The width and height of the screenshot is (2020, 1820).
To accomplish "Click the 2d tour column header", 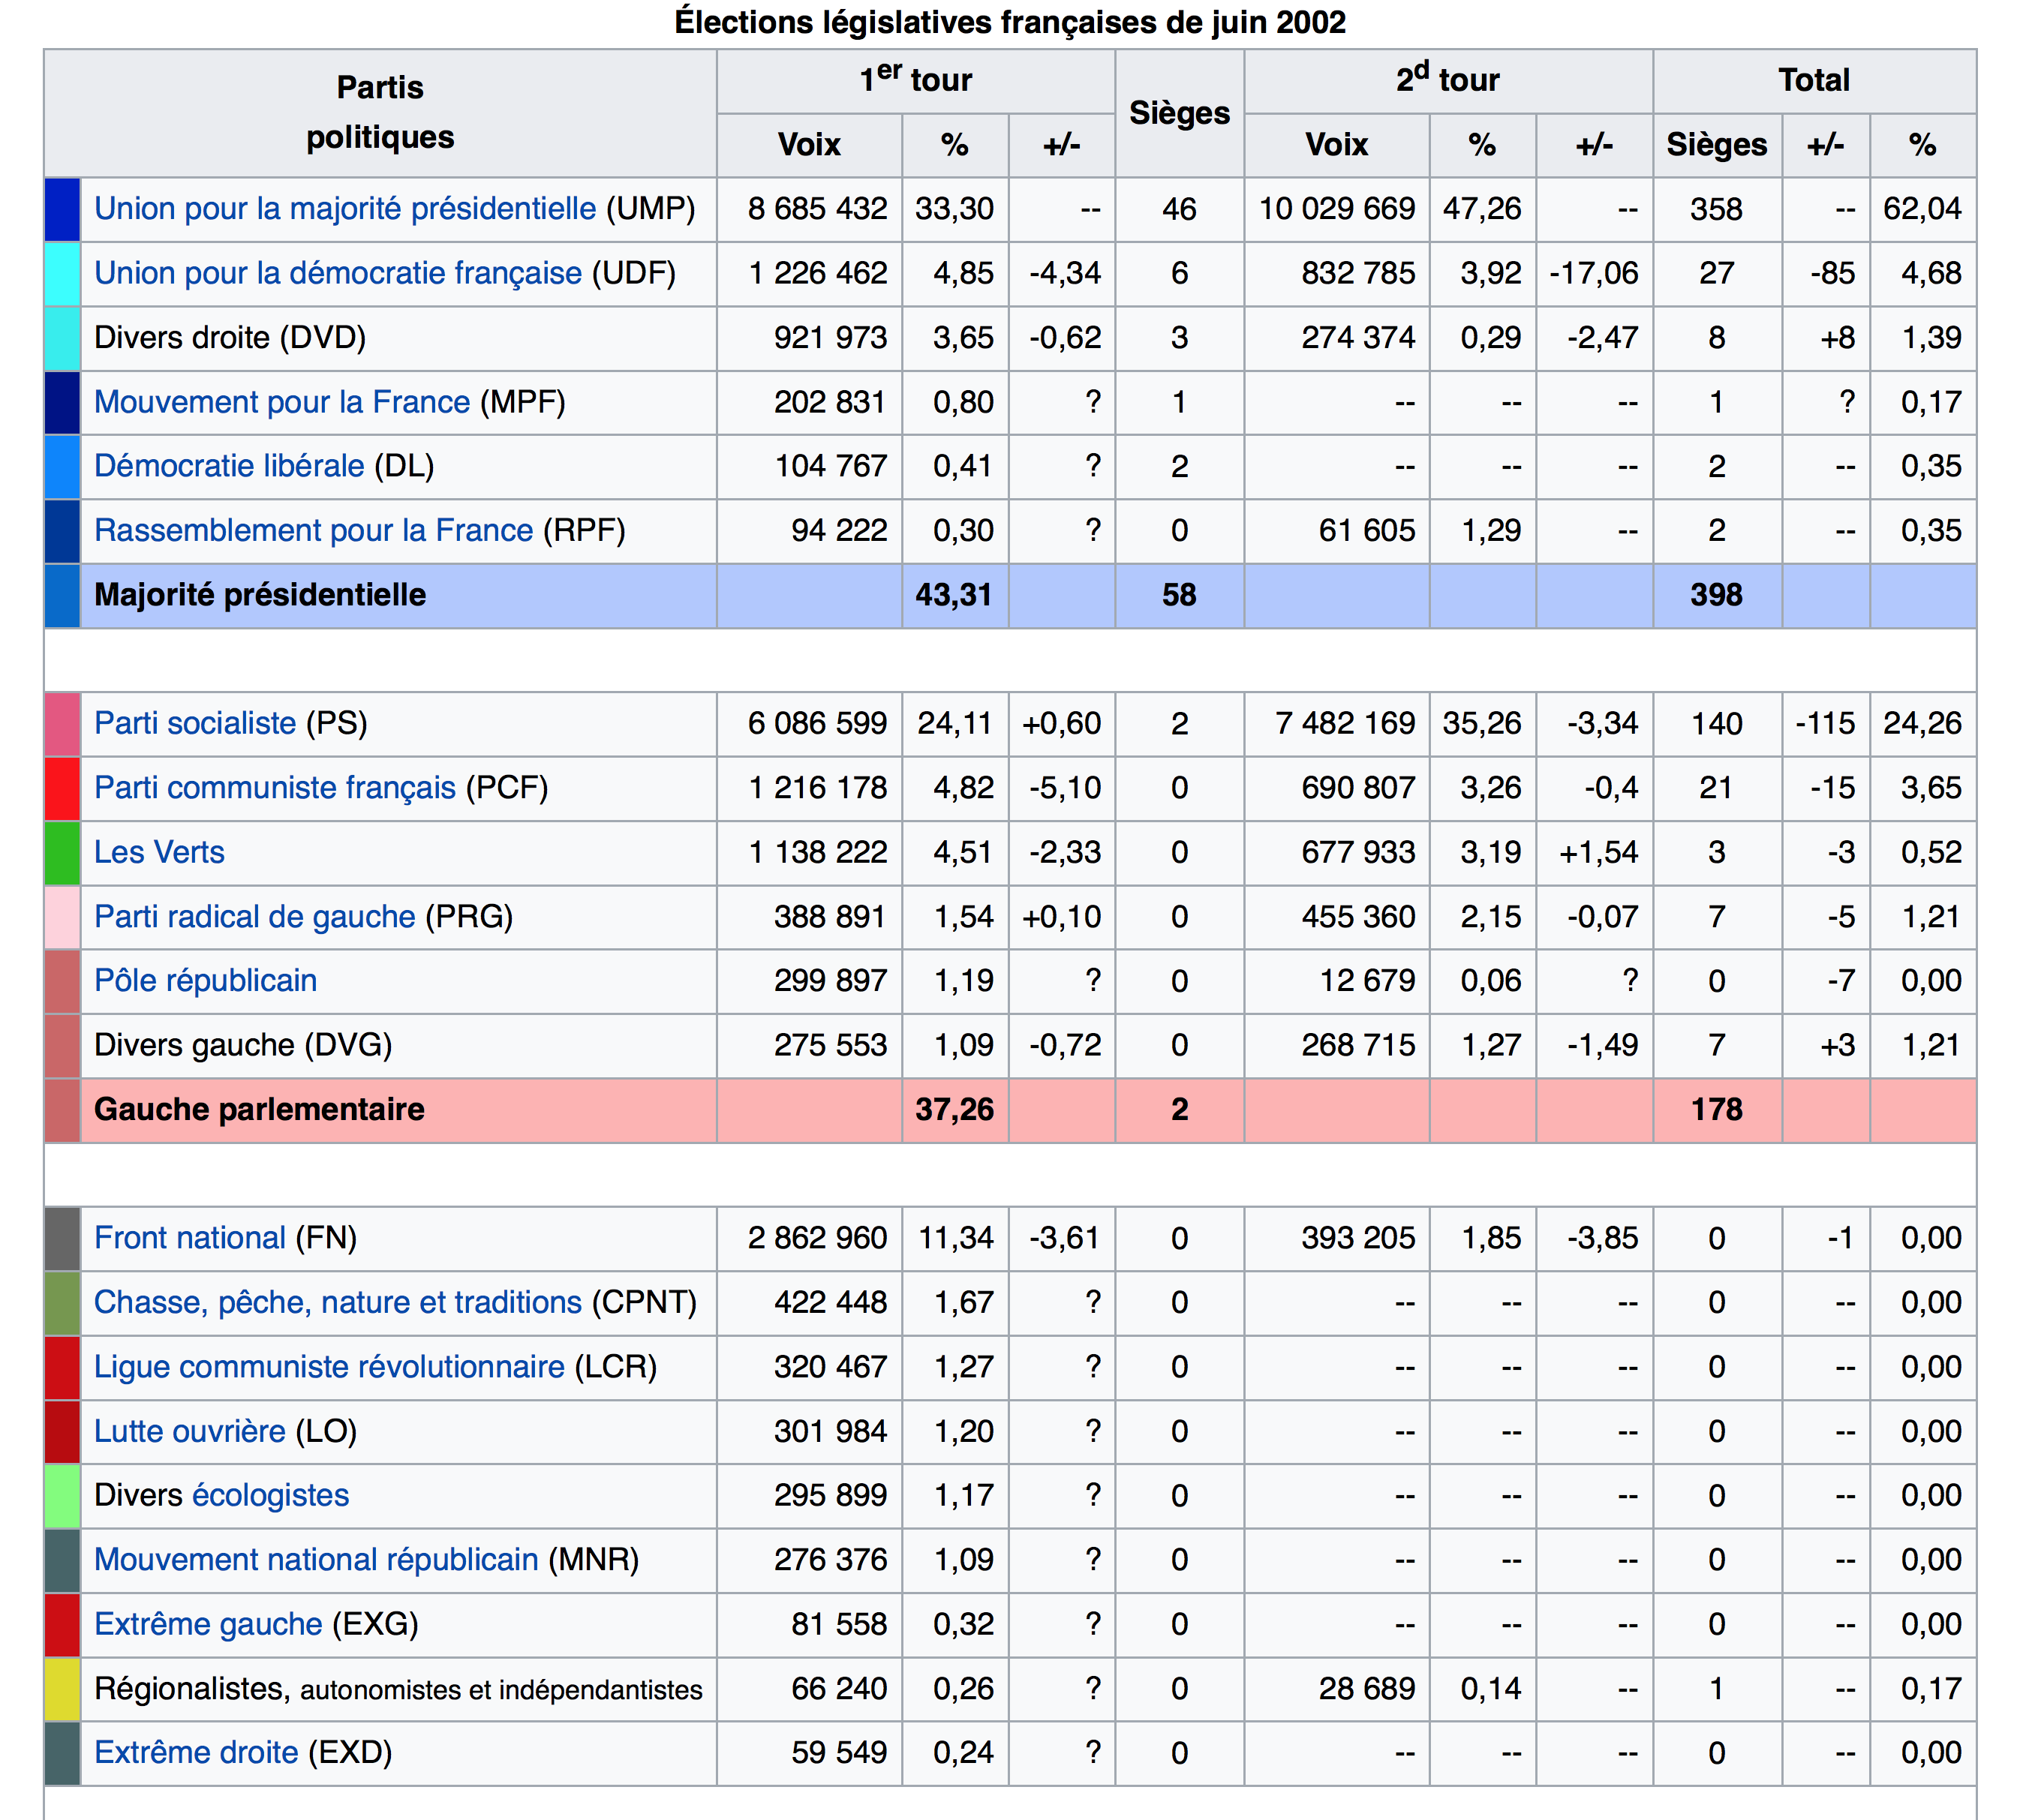I will pos(1448,80).
